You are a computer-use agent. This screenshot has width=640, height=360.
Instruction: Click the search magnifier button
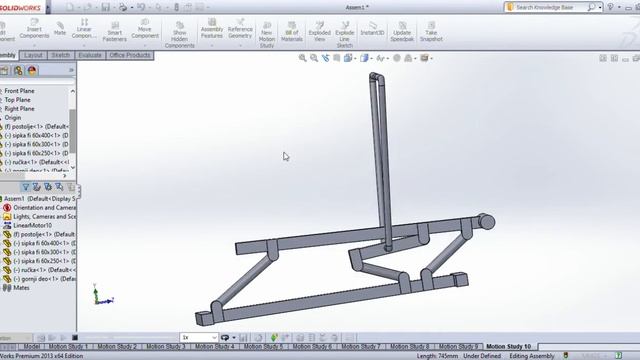591,7
